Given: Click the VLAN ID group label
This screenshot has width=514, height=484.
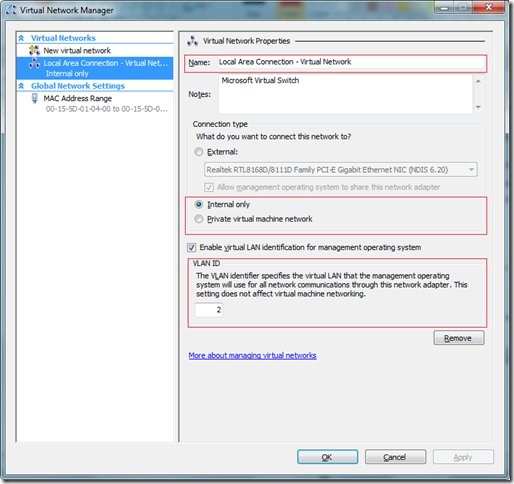Looking at the screenshot, I should (206, 263).
